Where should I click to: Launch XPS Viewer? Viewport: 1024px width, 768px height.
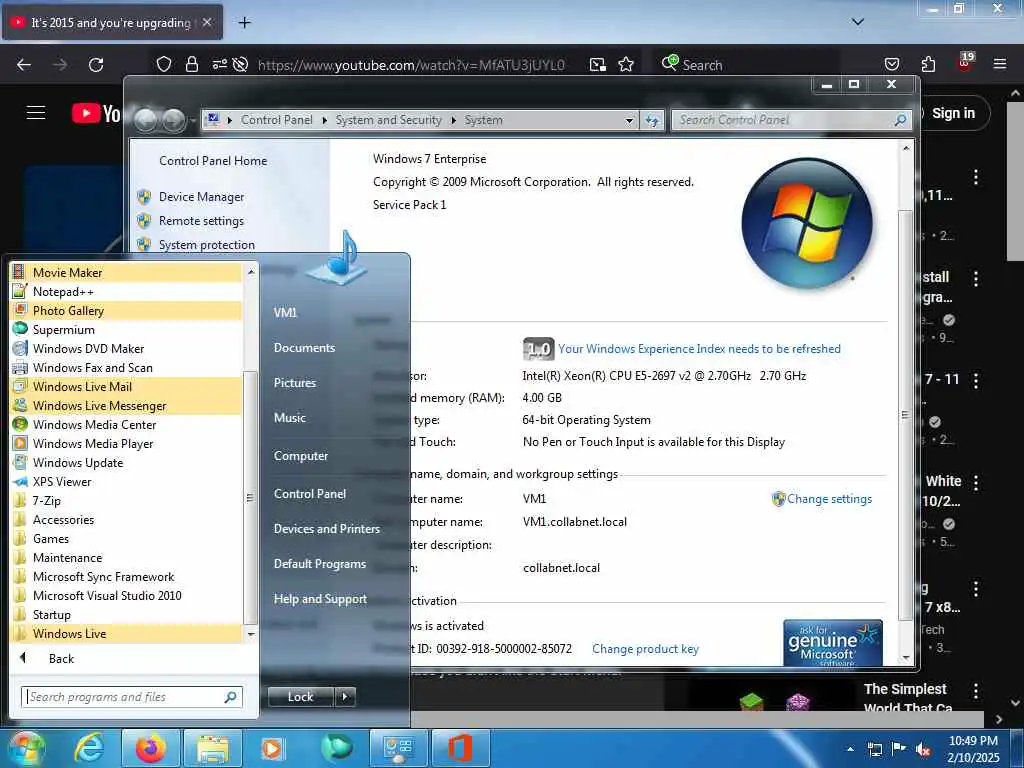pos(126,481)
